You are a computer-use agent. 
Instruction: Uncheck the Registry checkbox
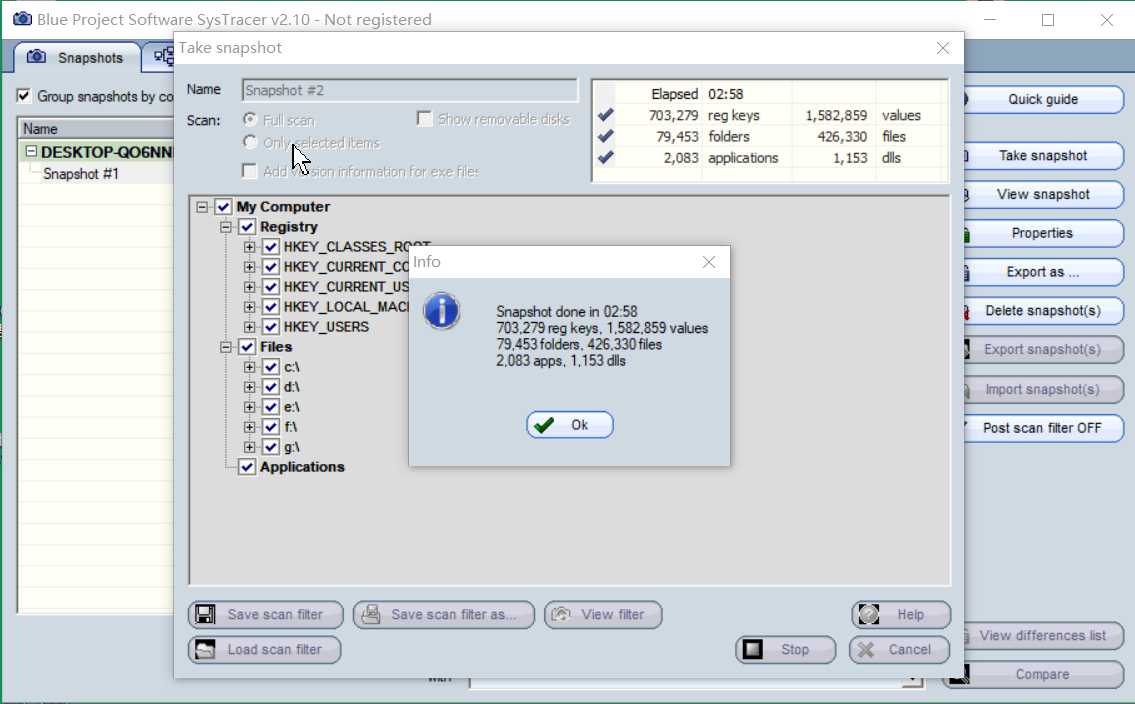(x=247, y=226)
